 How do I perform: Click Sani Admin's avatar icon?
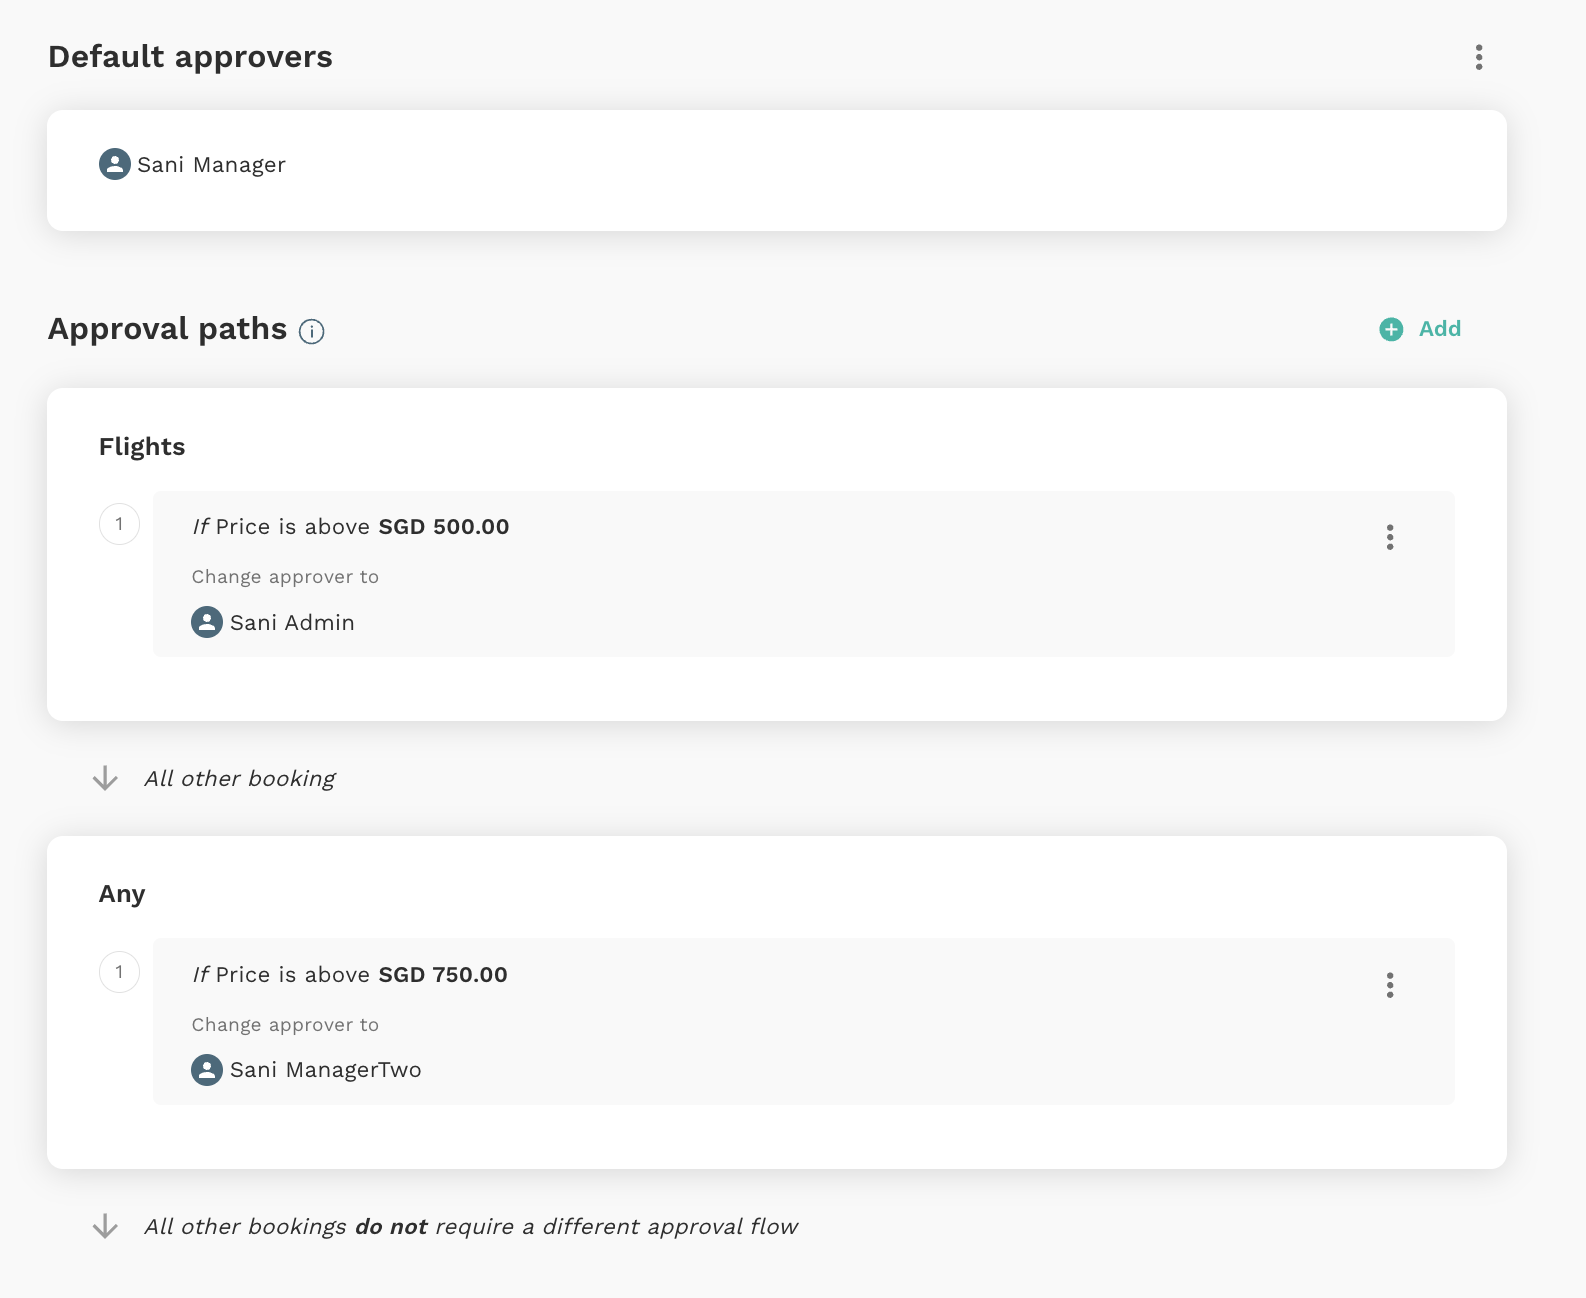(207, 622)
